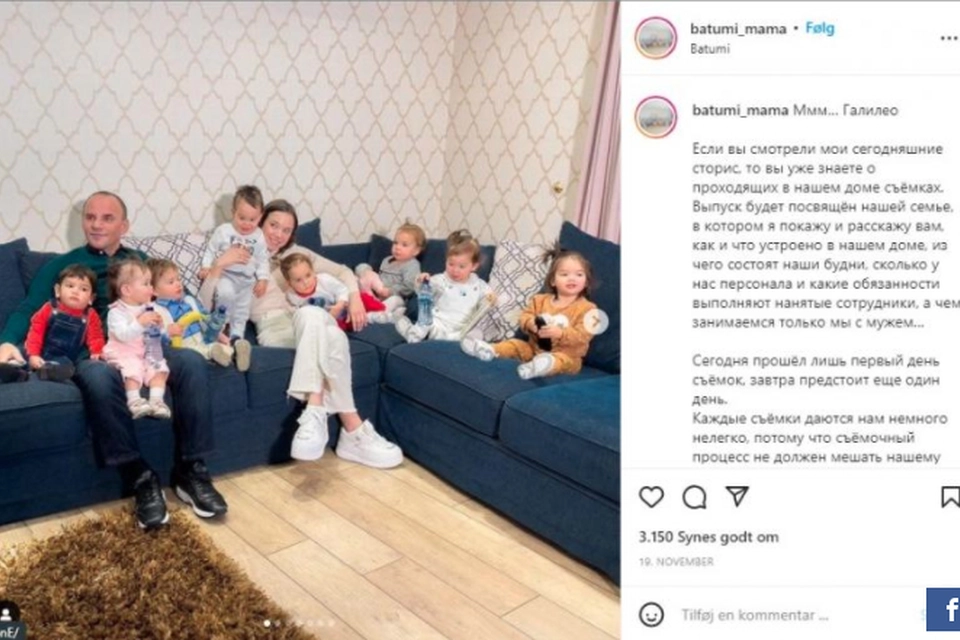View 3.150 Synes godt om likes
The image size is (960, 640).
[708, 537]
